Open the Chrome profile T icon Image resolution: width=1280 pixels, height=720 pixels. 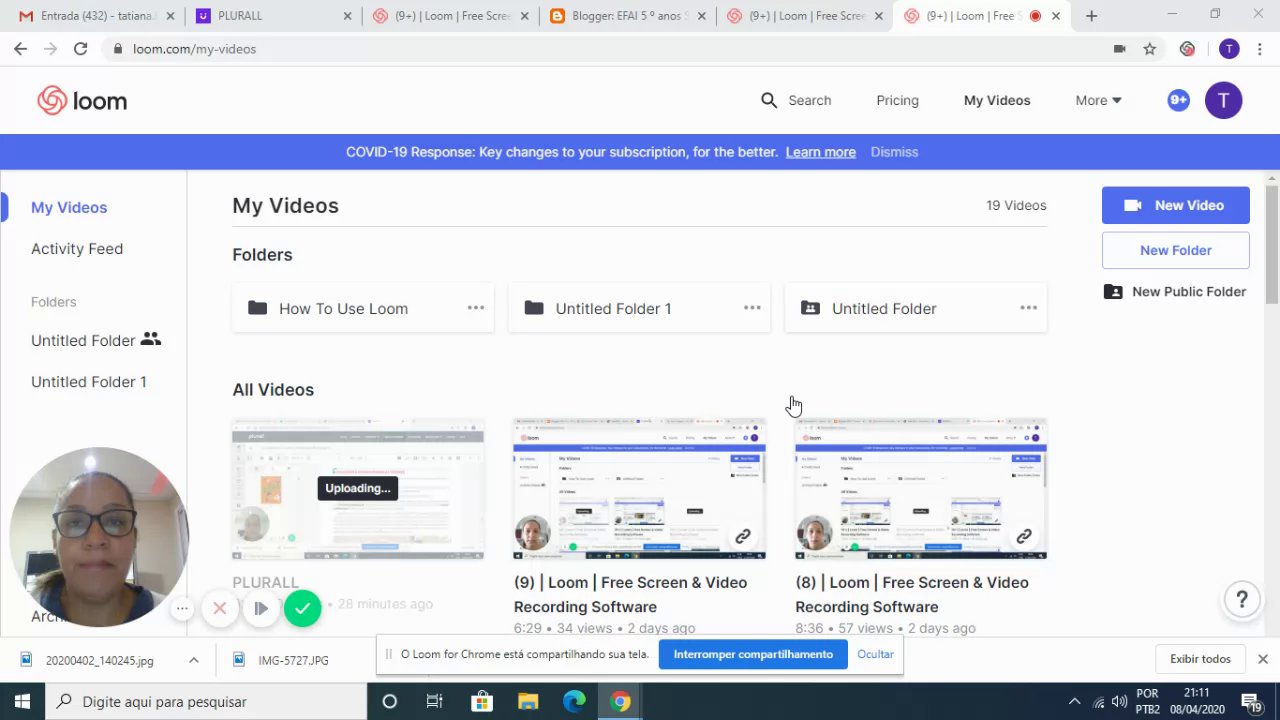click(1229, 49)
